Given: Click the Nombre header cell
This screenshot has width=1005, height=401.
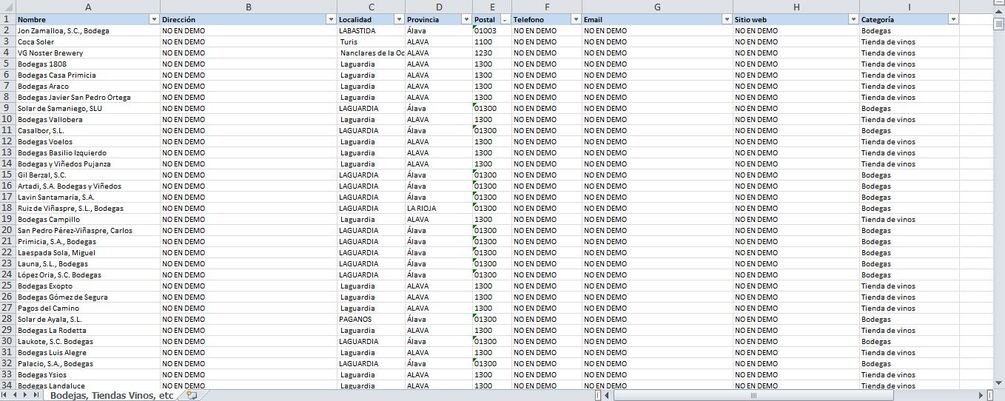Looking at the screenshot, I should 88,20.
